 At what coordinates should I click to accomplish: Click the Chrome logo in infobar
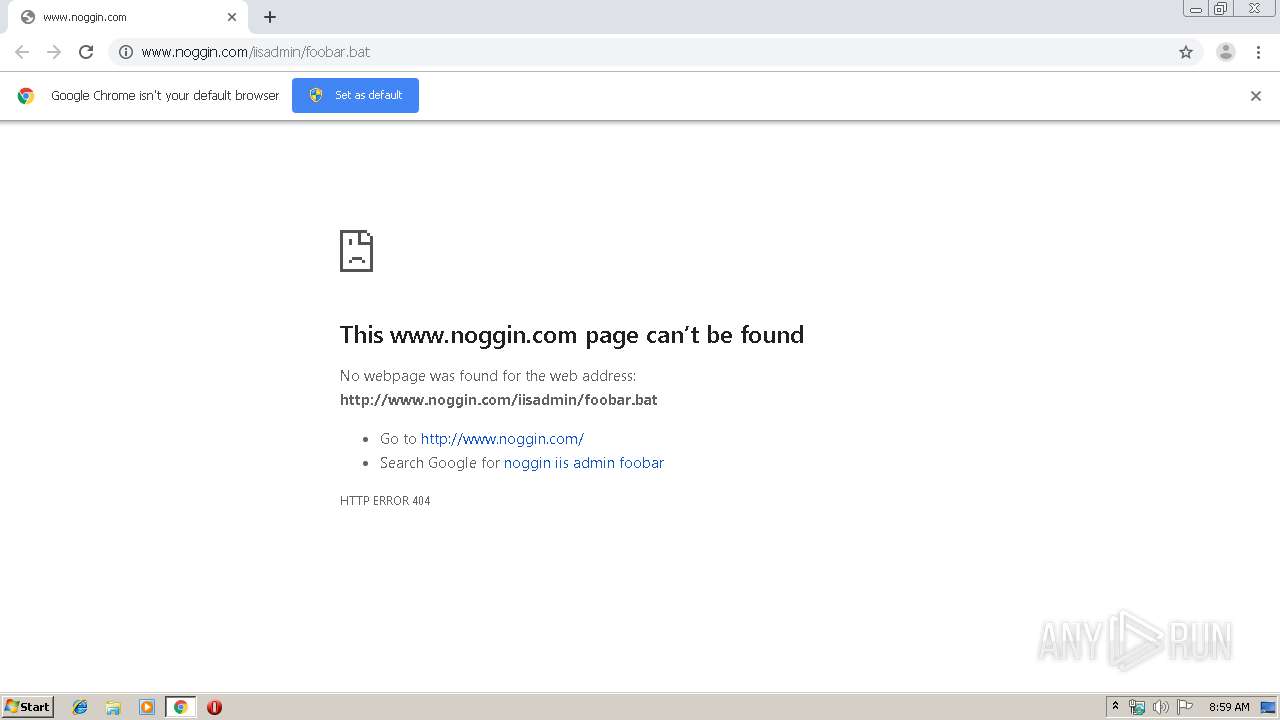coord(26,96)
